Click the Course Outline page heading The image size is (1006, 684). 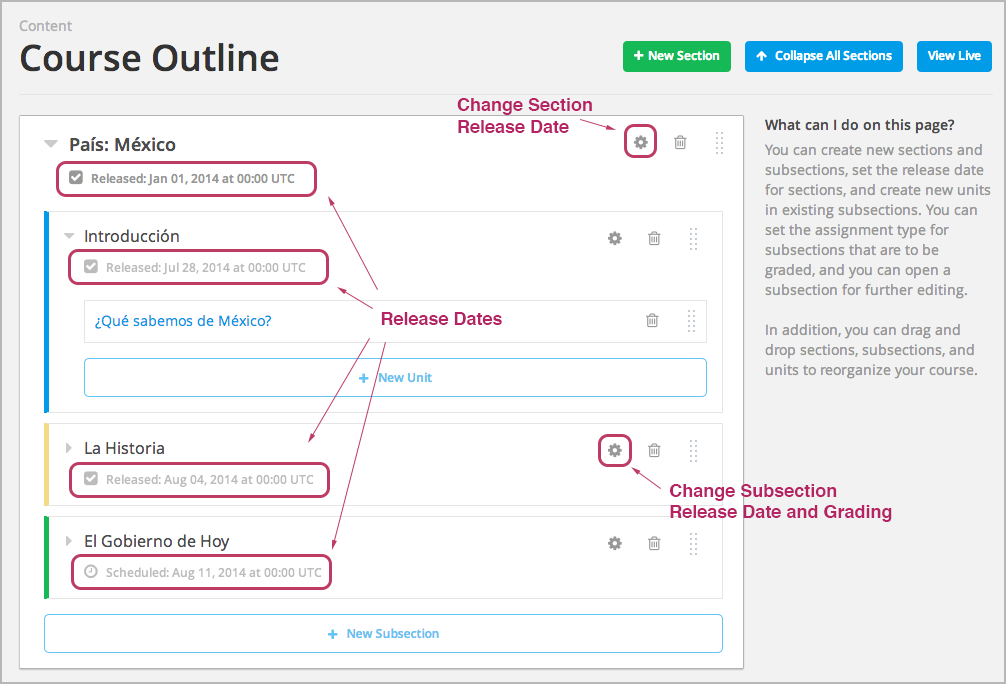click(149, 58)
